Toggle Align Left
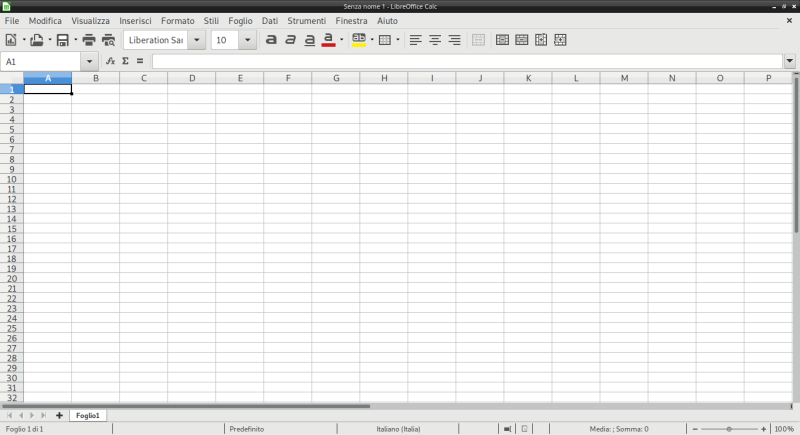The height and width of the screenshot is (435, 800). (x=415, y=40)
